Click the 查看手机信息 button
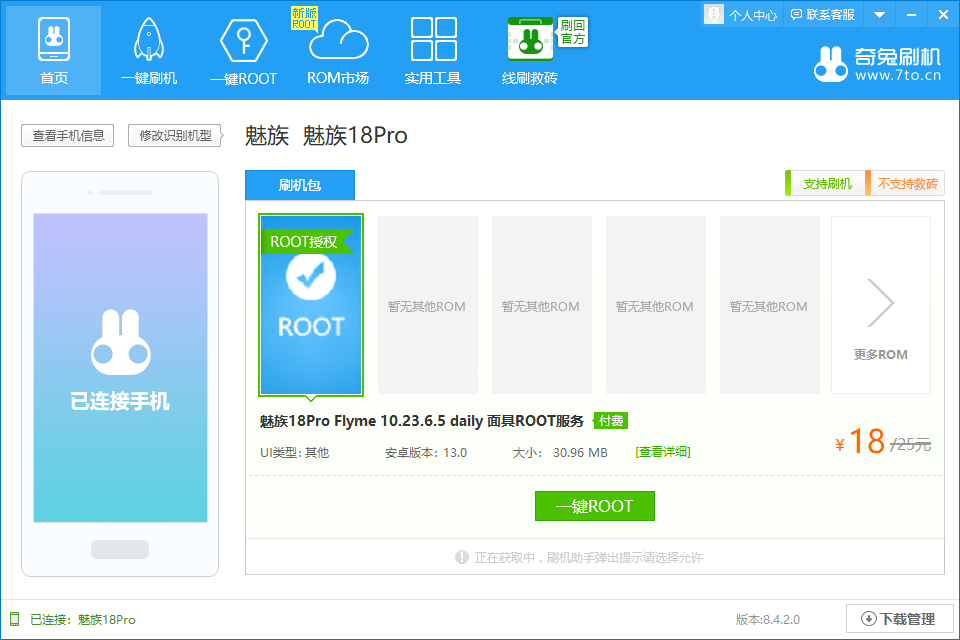Image resolution: width=960 pixels, height=640 pixels. 68,136
